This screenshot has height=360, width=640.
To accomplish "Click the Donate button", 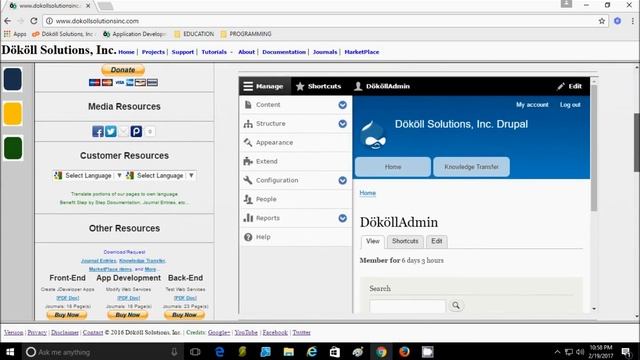I will [x=123, y=70].
